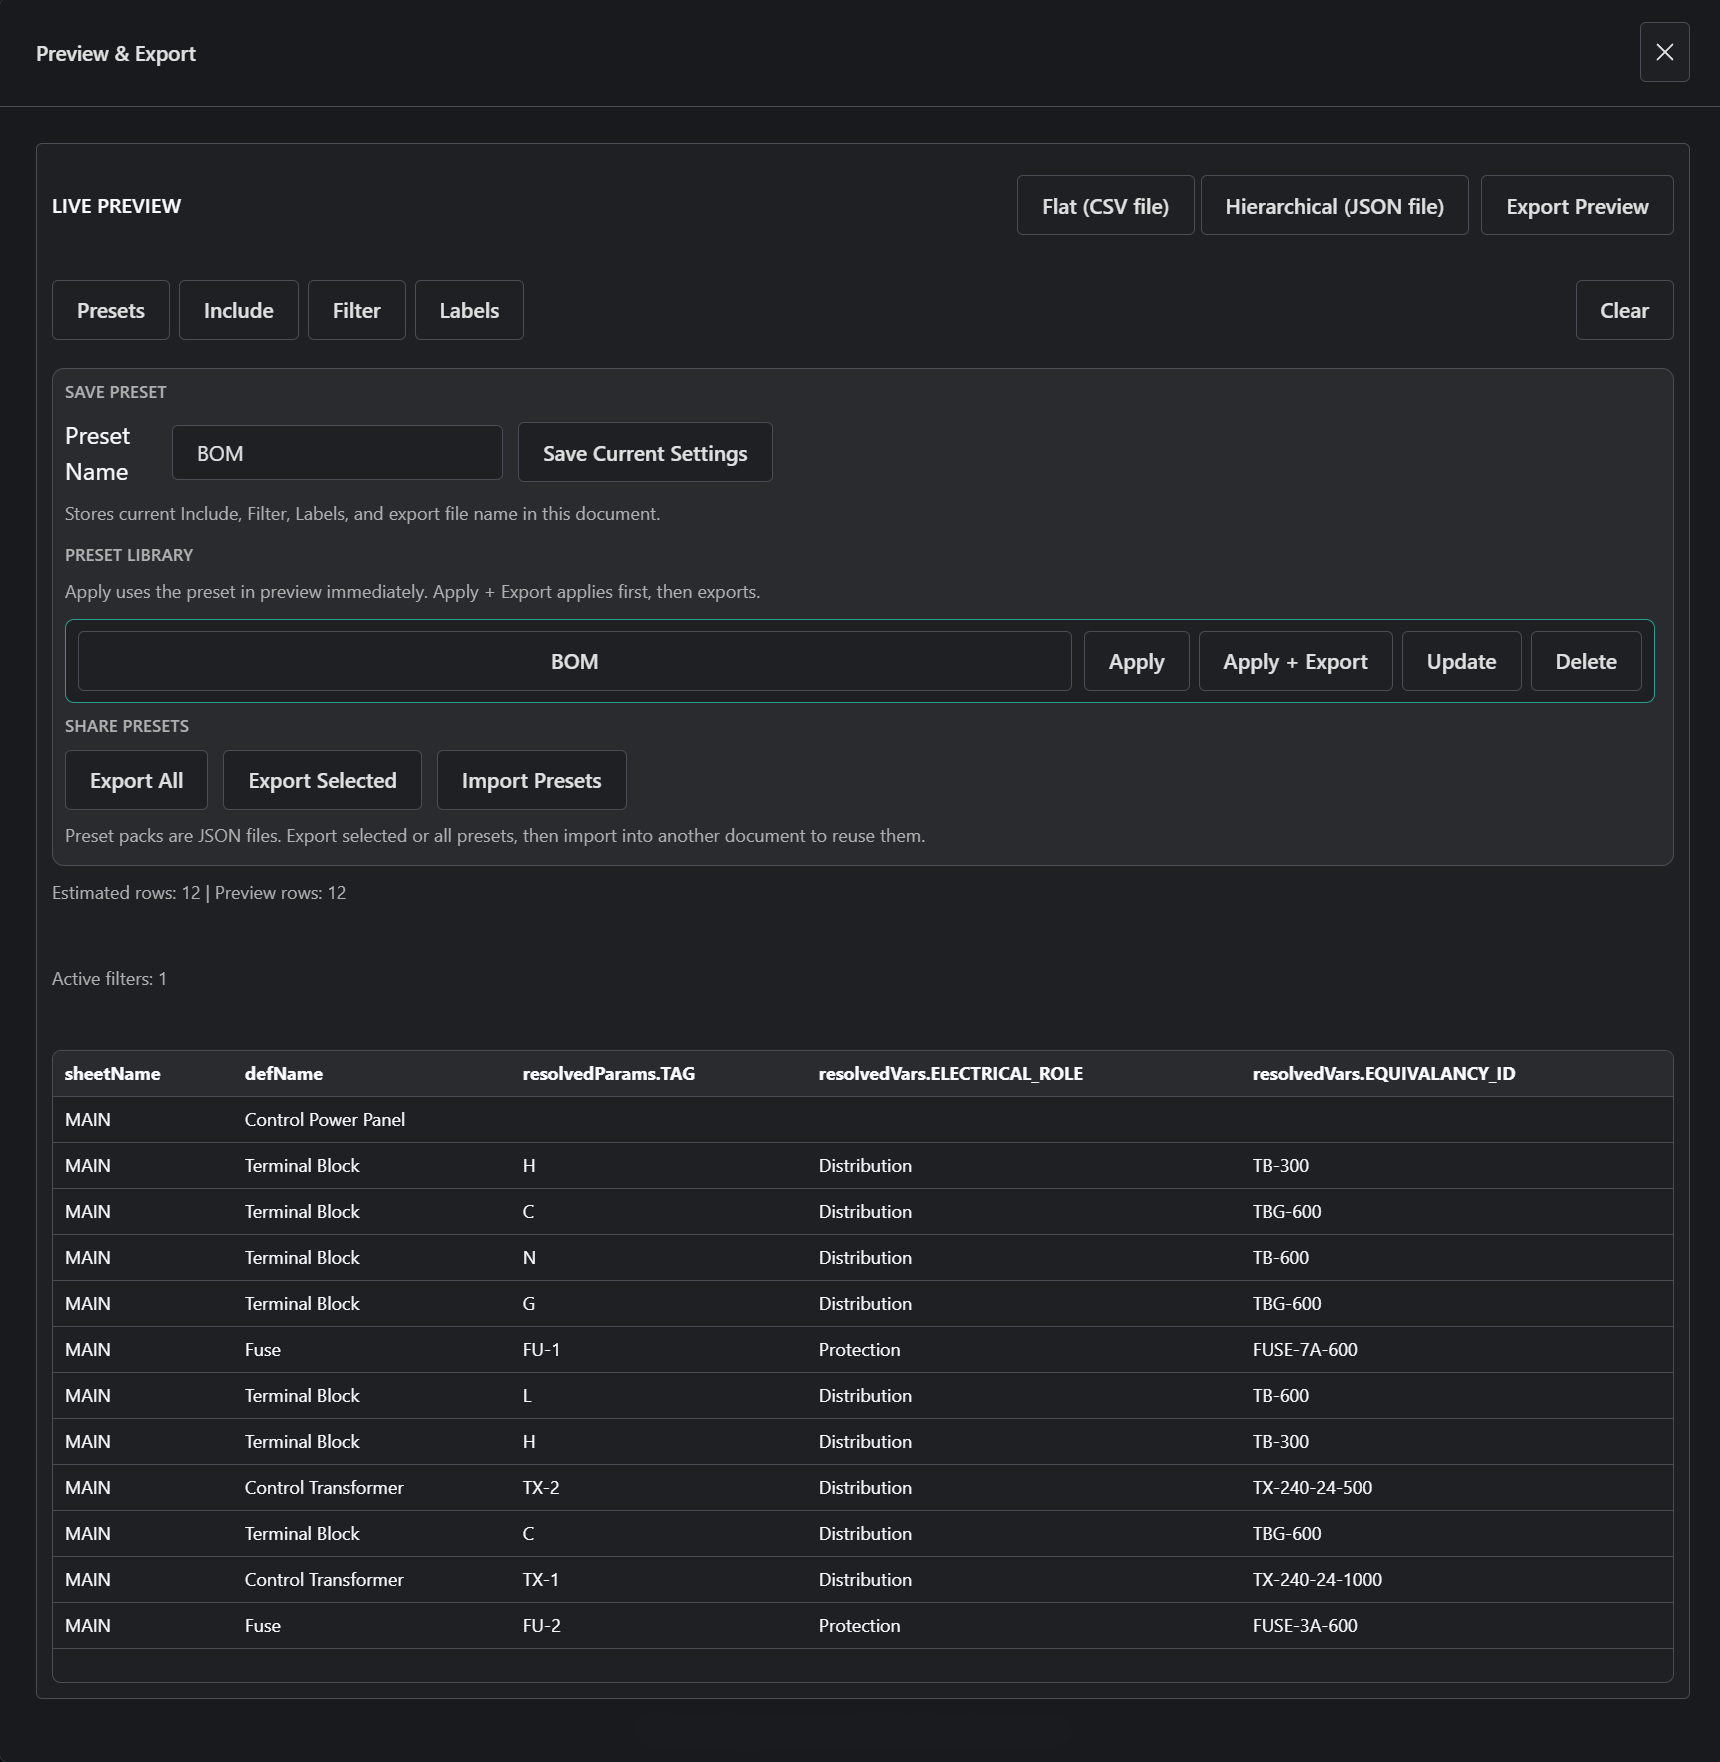Click the Clear button
The image size is (1720, 1762).
click(1624, 310)
